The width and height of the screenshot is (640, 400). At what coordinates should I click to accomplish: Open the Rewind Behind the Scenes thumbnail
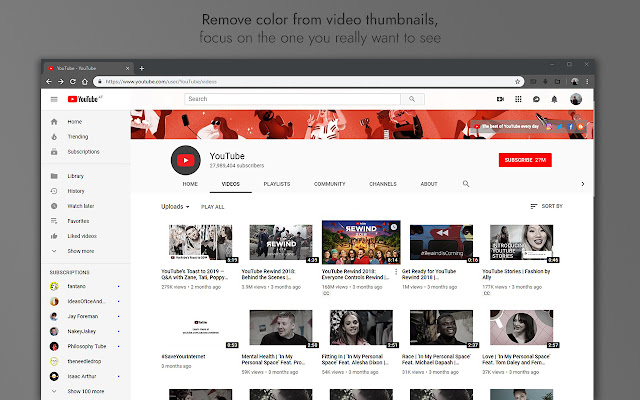point(281,242)
